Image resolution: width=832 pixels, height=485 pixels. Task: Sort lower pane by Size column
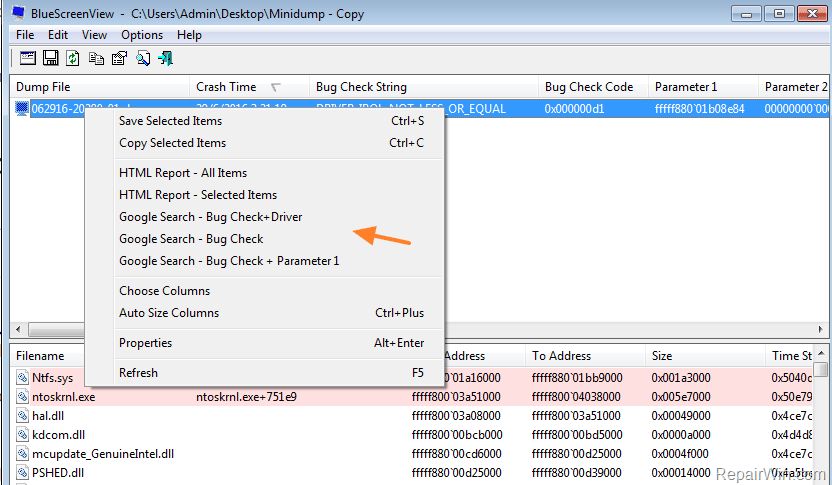[662, 355]
